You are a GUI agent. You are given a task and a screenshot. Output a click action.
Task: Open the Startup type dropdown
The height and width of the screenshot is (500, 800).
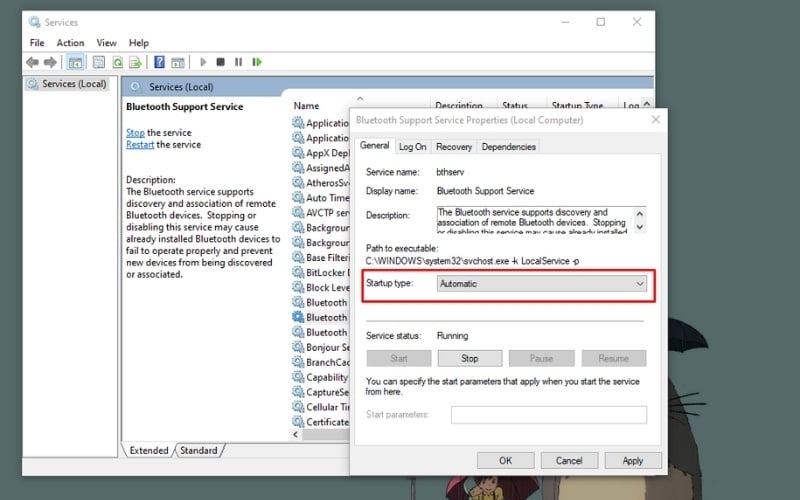pos(542,284)
